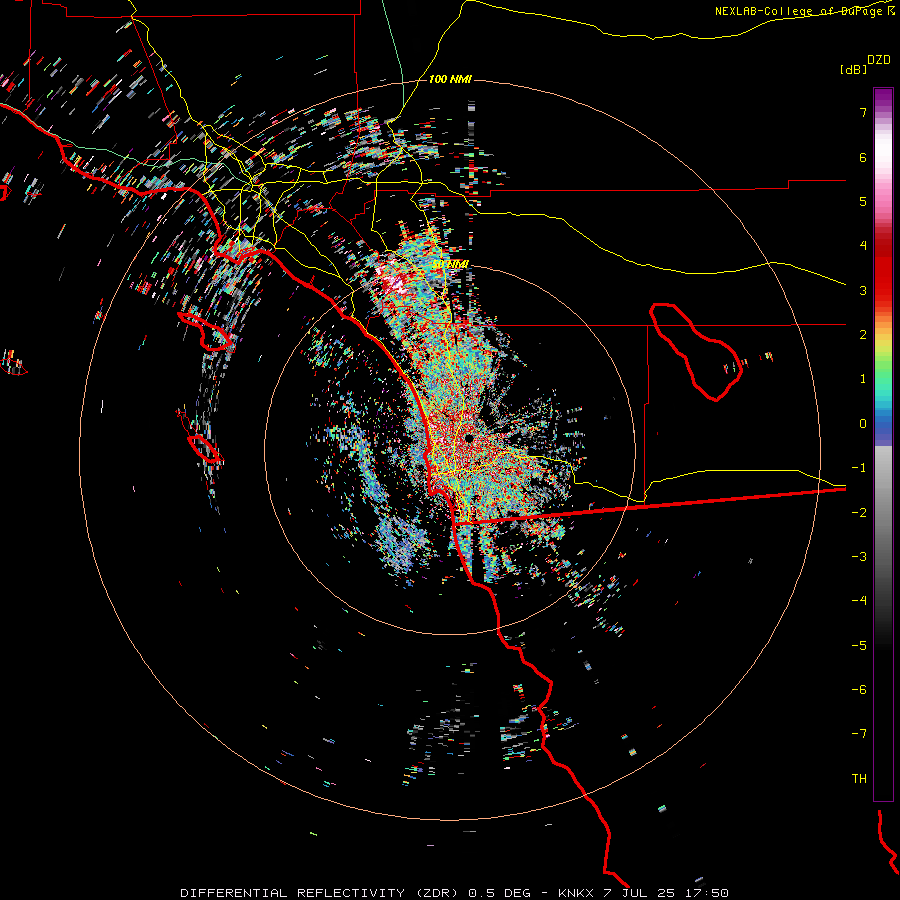Click the 50 NMI range ring label
This screenshot has height=900, width=900.
coord(451,264)
